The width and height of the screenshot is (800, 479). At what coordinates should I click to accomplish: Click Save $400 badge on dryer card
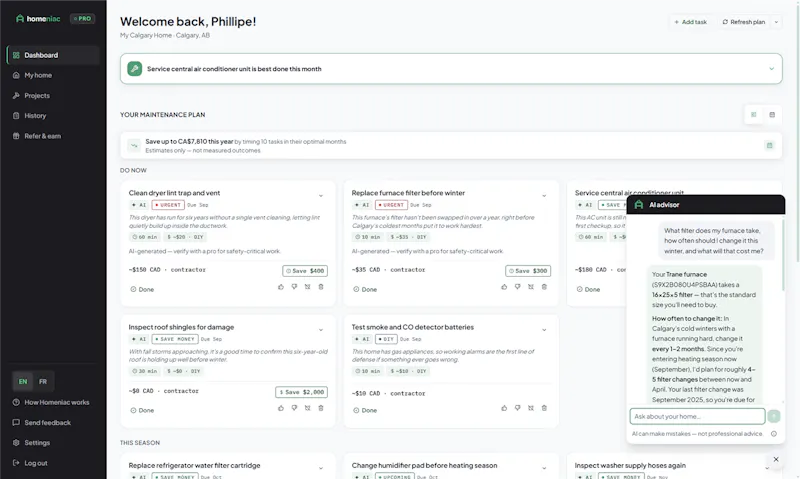tap(305, 271)
